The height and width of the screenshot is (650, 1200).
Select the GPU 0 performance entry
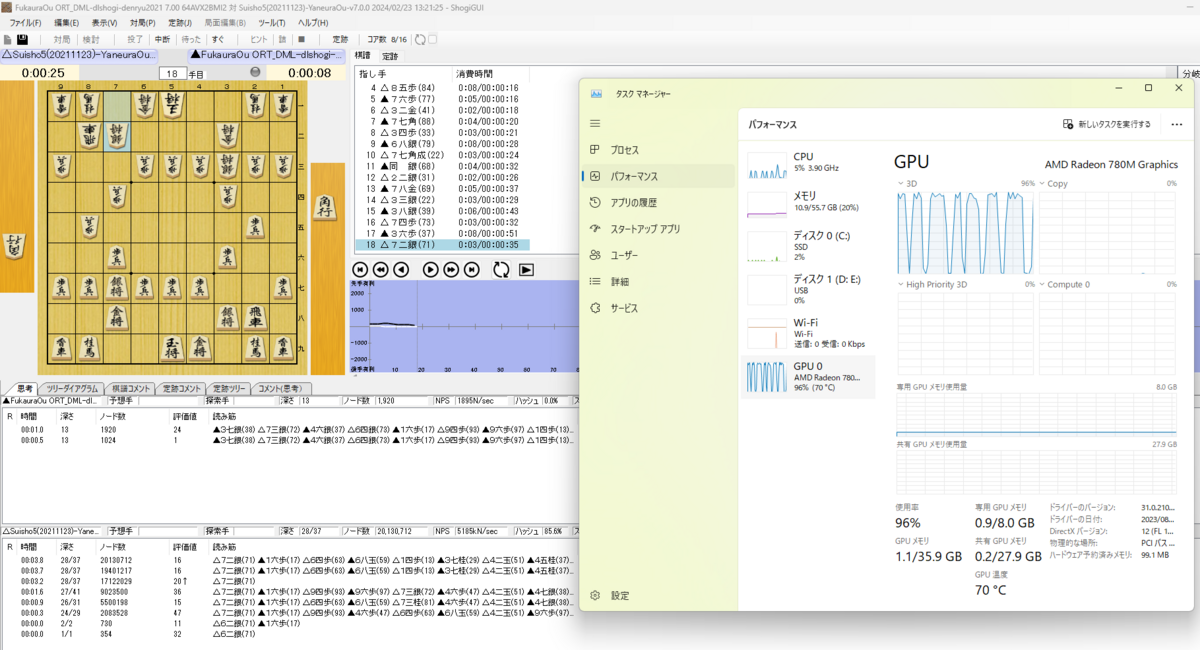808,377
